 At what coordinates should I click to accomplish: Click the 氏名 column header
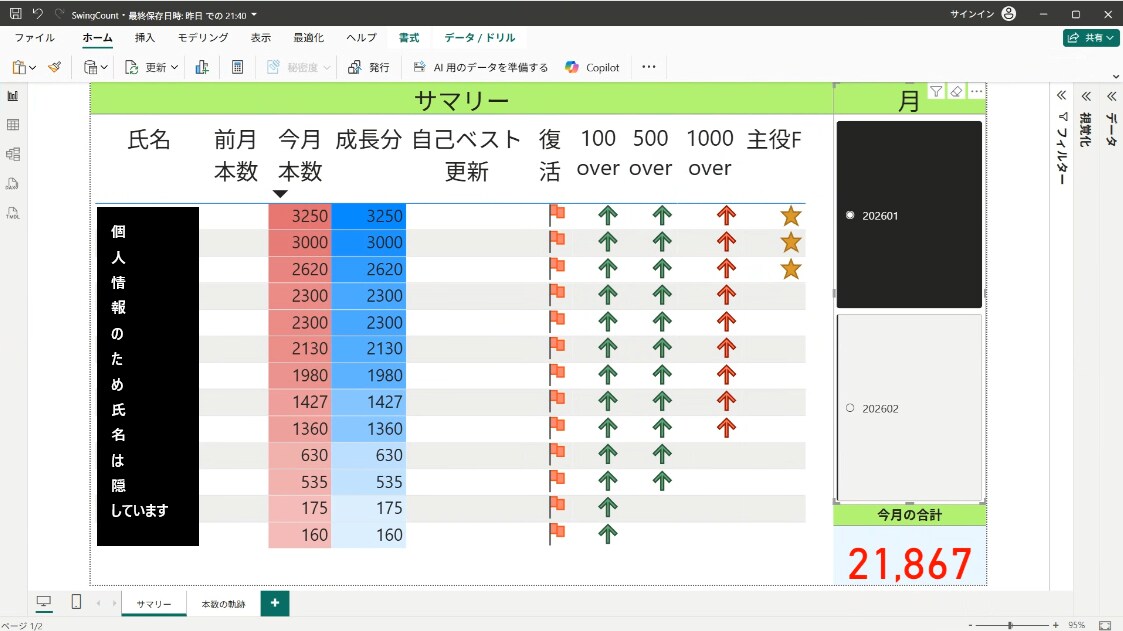tap(149, 139)
